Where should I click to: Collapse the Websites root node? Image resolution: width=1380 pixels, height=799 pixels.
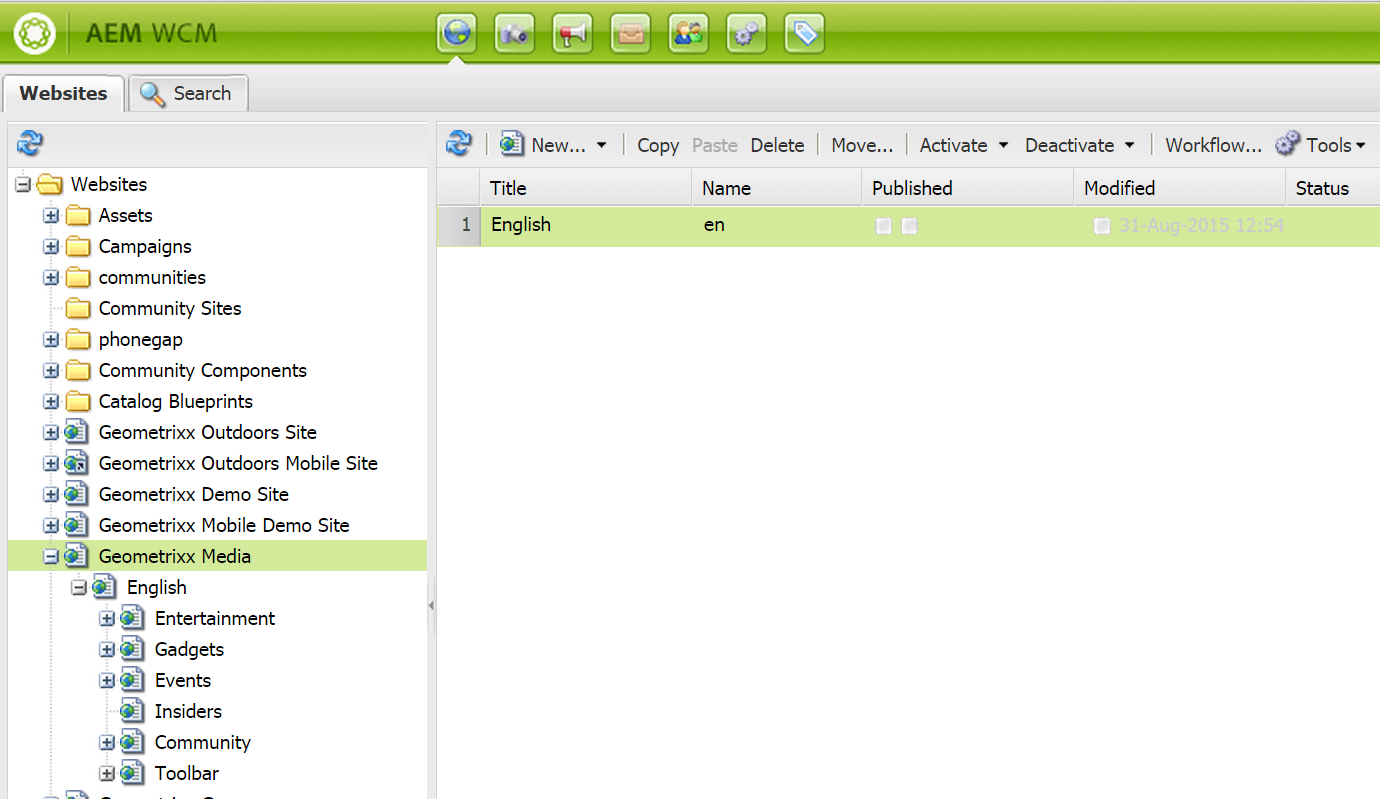23,185
